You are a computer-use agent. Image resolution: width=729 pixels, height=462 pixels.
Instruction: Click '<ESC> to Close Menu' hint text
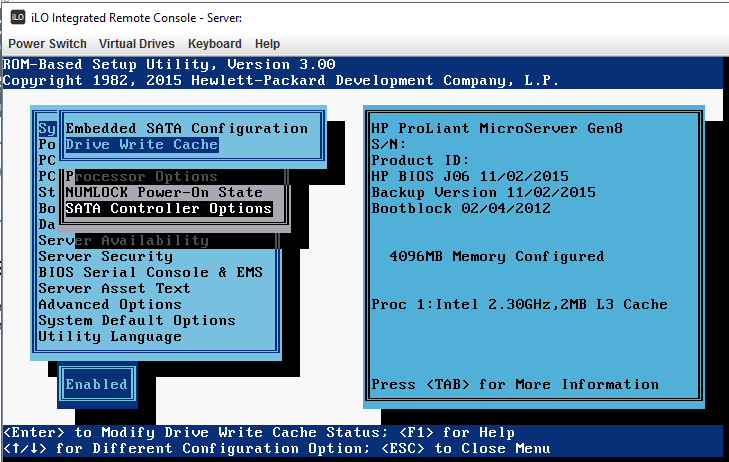click(466, 449)
